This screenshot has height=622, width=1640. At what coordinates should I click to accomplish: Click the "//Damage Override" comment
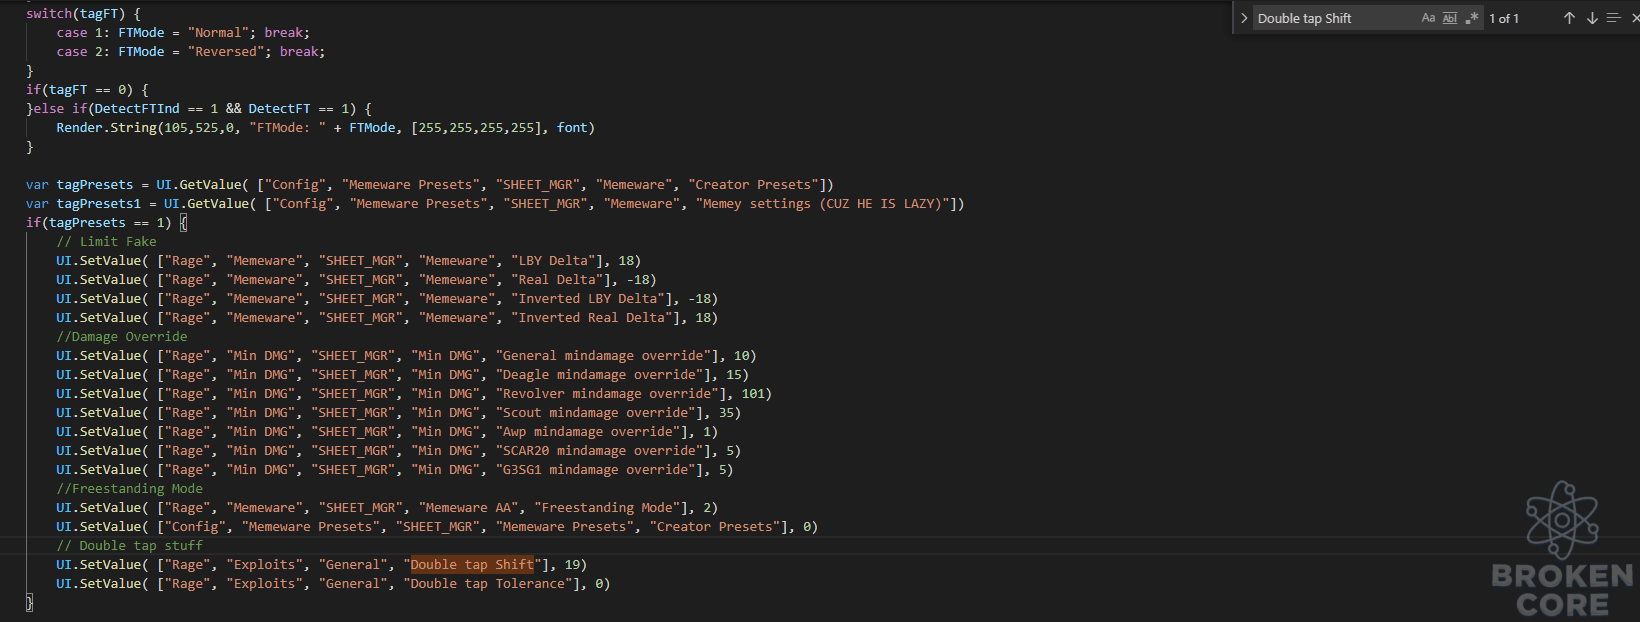[121, 337]
